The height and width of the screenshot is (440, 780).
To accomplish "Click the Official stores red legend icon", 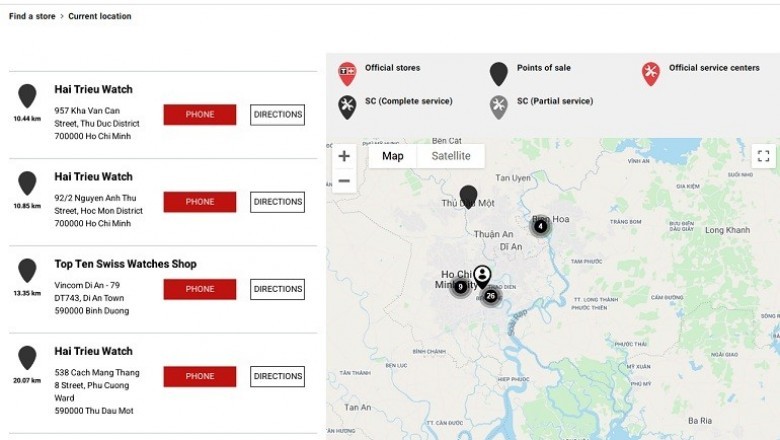I will (347, 74).
